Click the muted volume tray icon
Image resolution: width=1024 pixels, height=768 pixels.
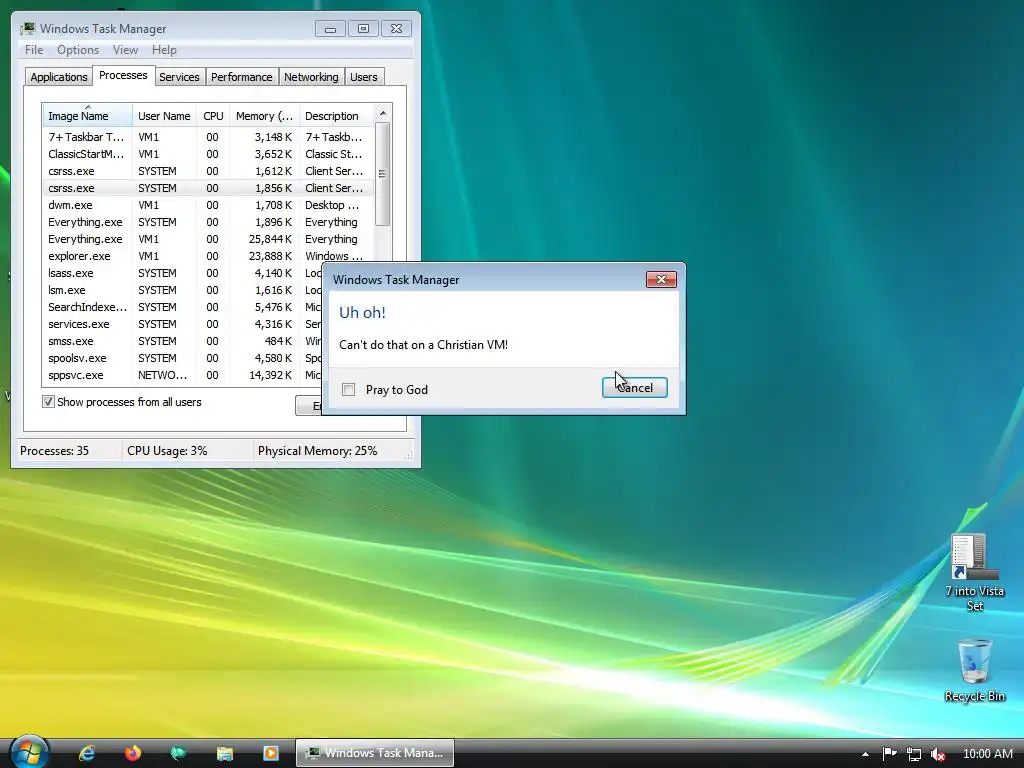click(x=938, y=754)
